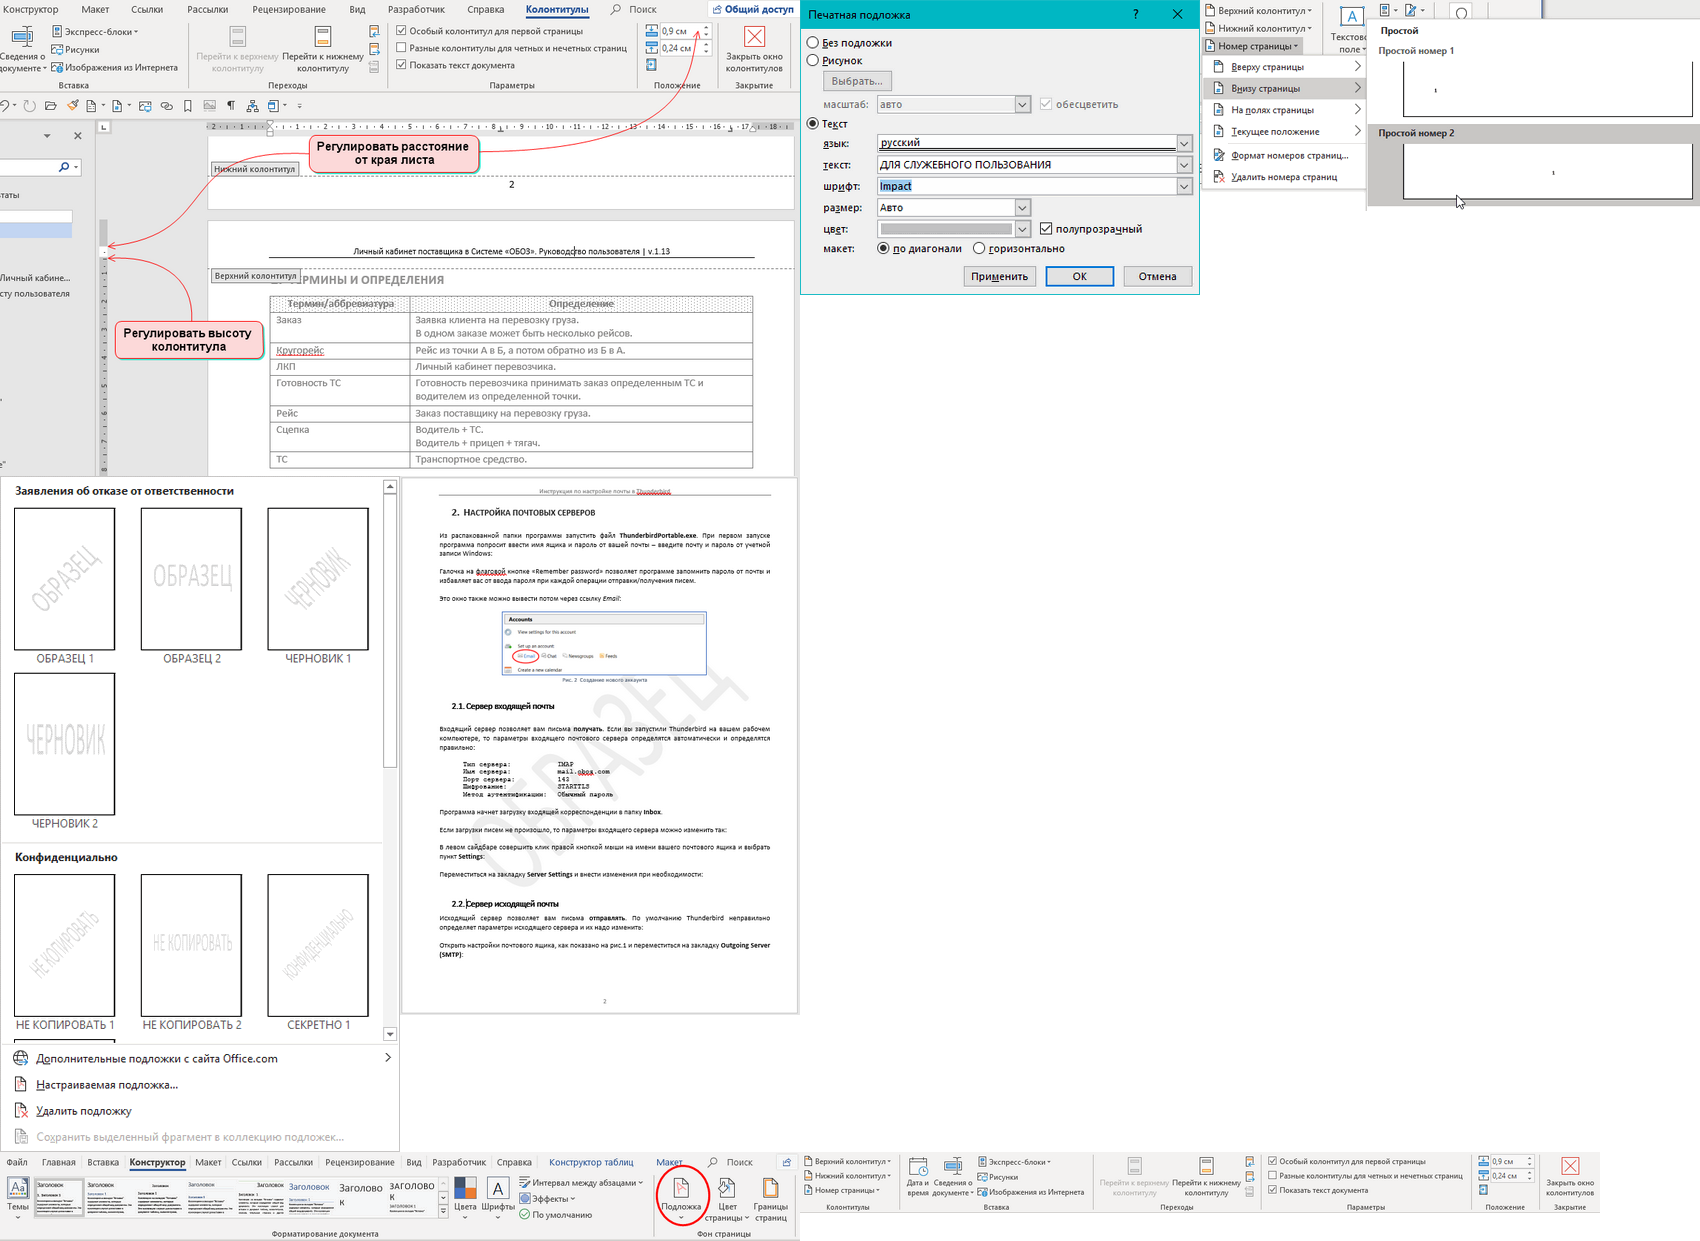Expand the шрифт dropdown showing Impact
The width and height of the screenshot is (1700, 1241).
click(1184, 187)
